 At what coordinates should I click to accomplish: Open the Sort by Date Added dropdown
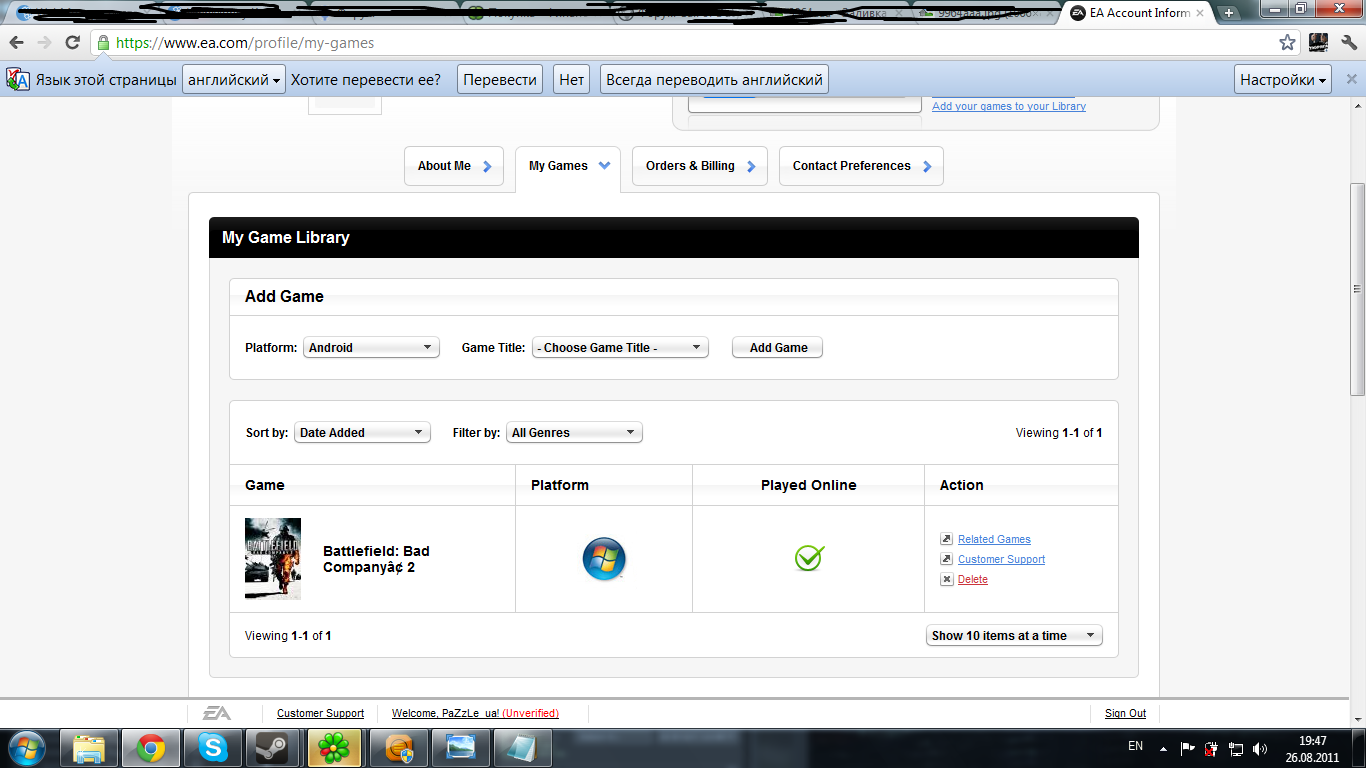coord(362,432)
